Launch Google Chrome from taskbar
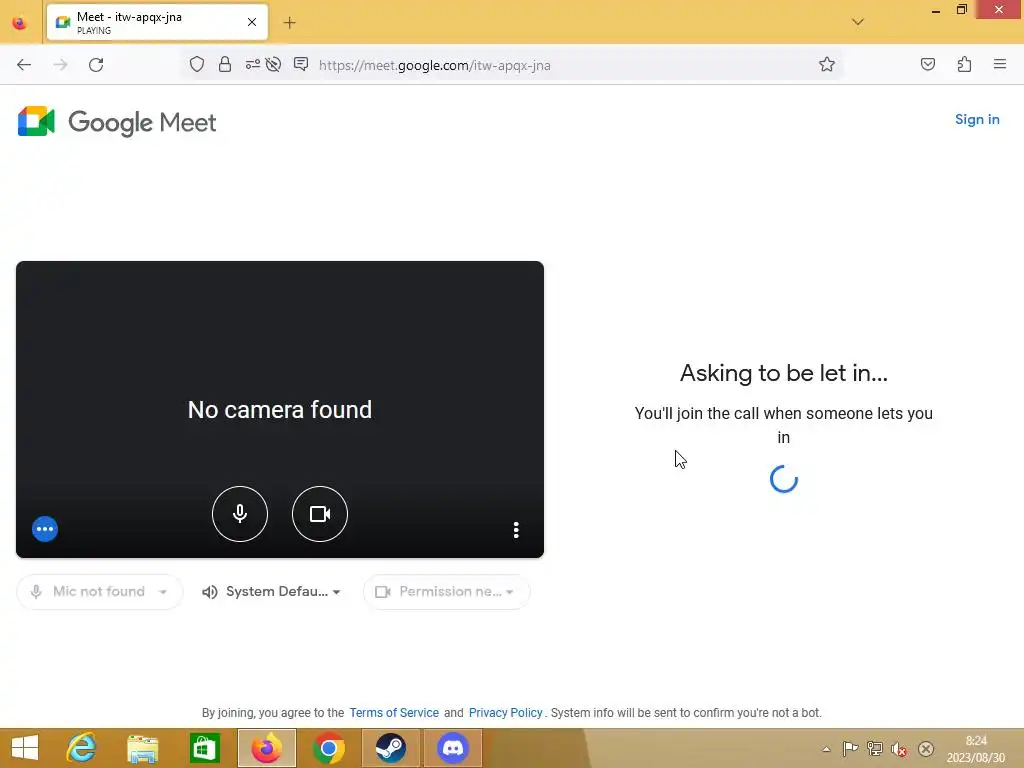 [328, 748]
